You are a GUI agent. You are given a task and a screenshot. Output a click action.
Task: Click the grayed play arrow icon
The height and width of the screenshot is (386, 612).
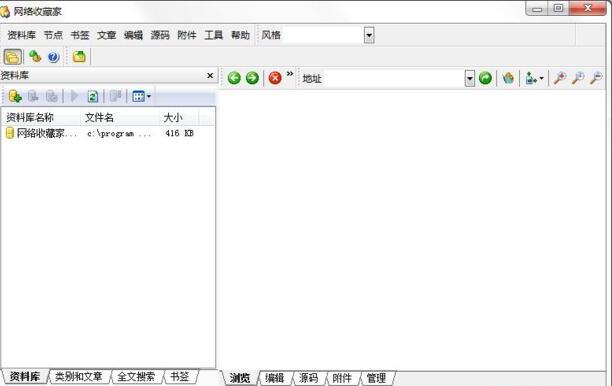pyautogui.click(x=74, y=96)
